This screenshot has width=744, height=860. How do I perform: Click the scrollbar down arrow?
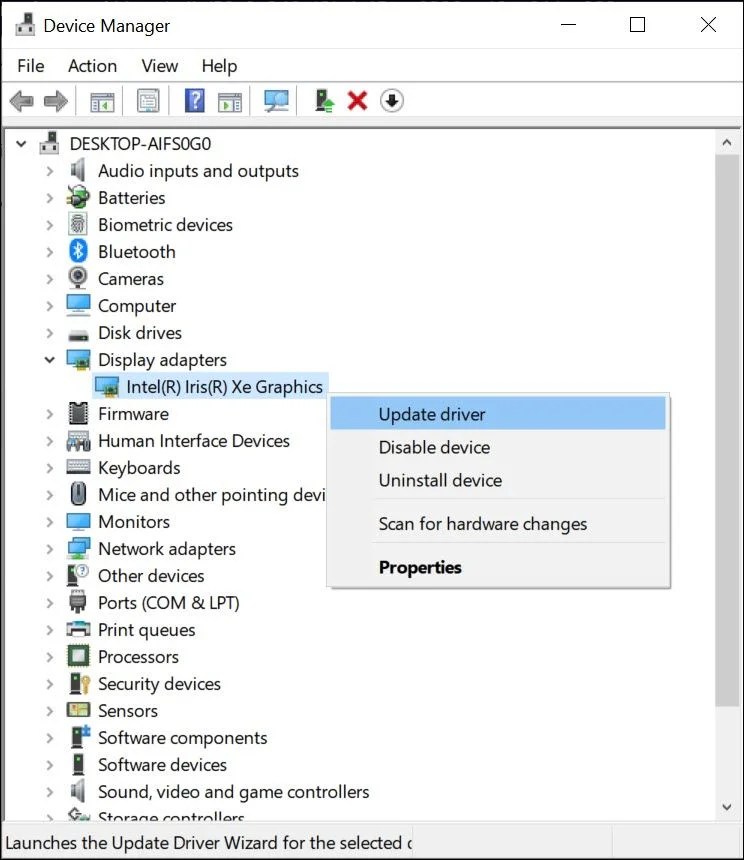(727, 807)
